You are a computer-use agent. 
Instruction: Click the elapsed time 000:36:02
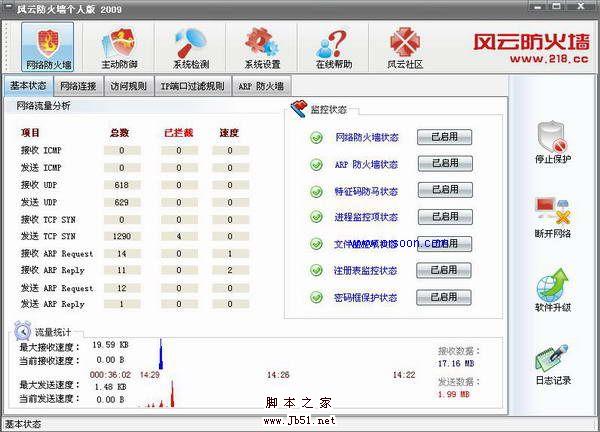pyautogui.click(x=110, y=375)
